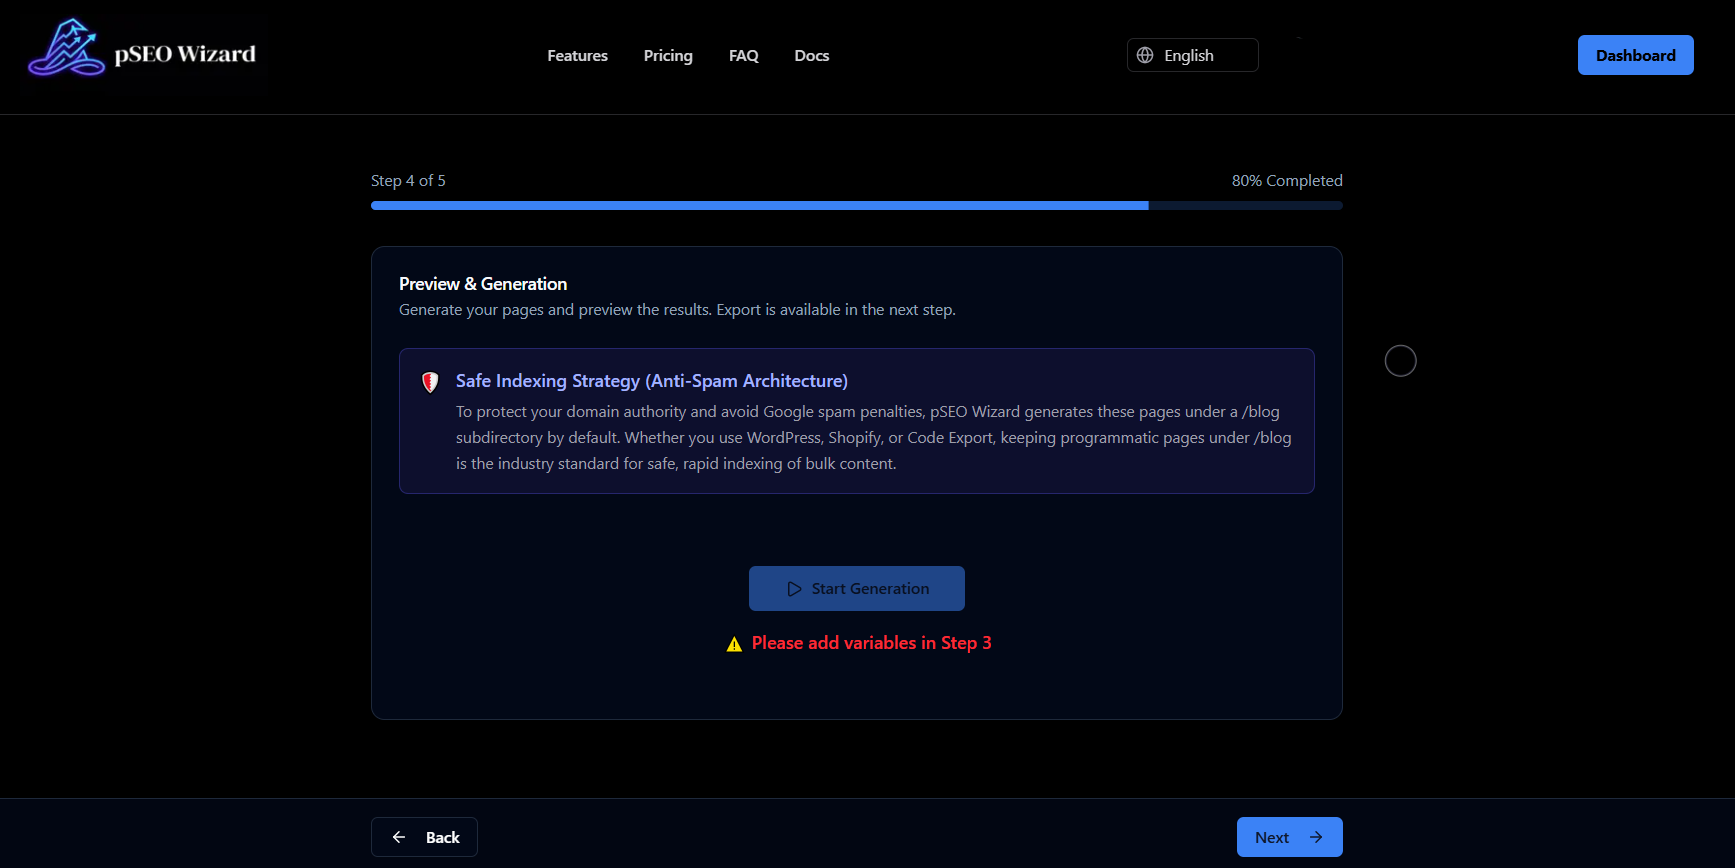Viewport: 1735px width, 868px height.
Task: Click the yellow warning triangle icon
Action: [734, 644]
